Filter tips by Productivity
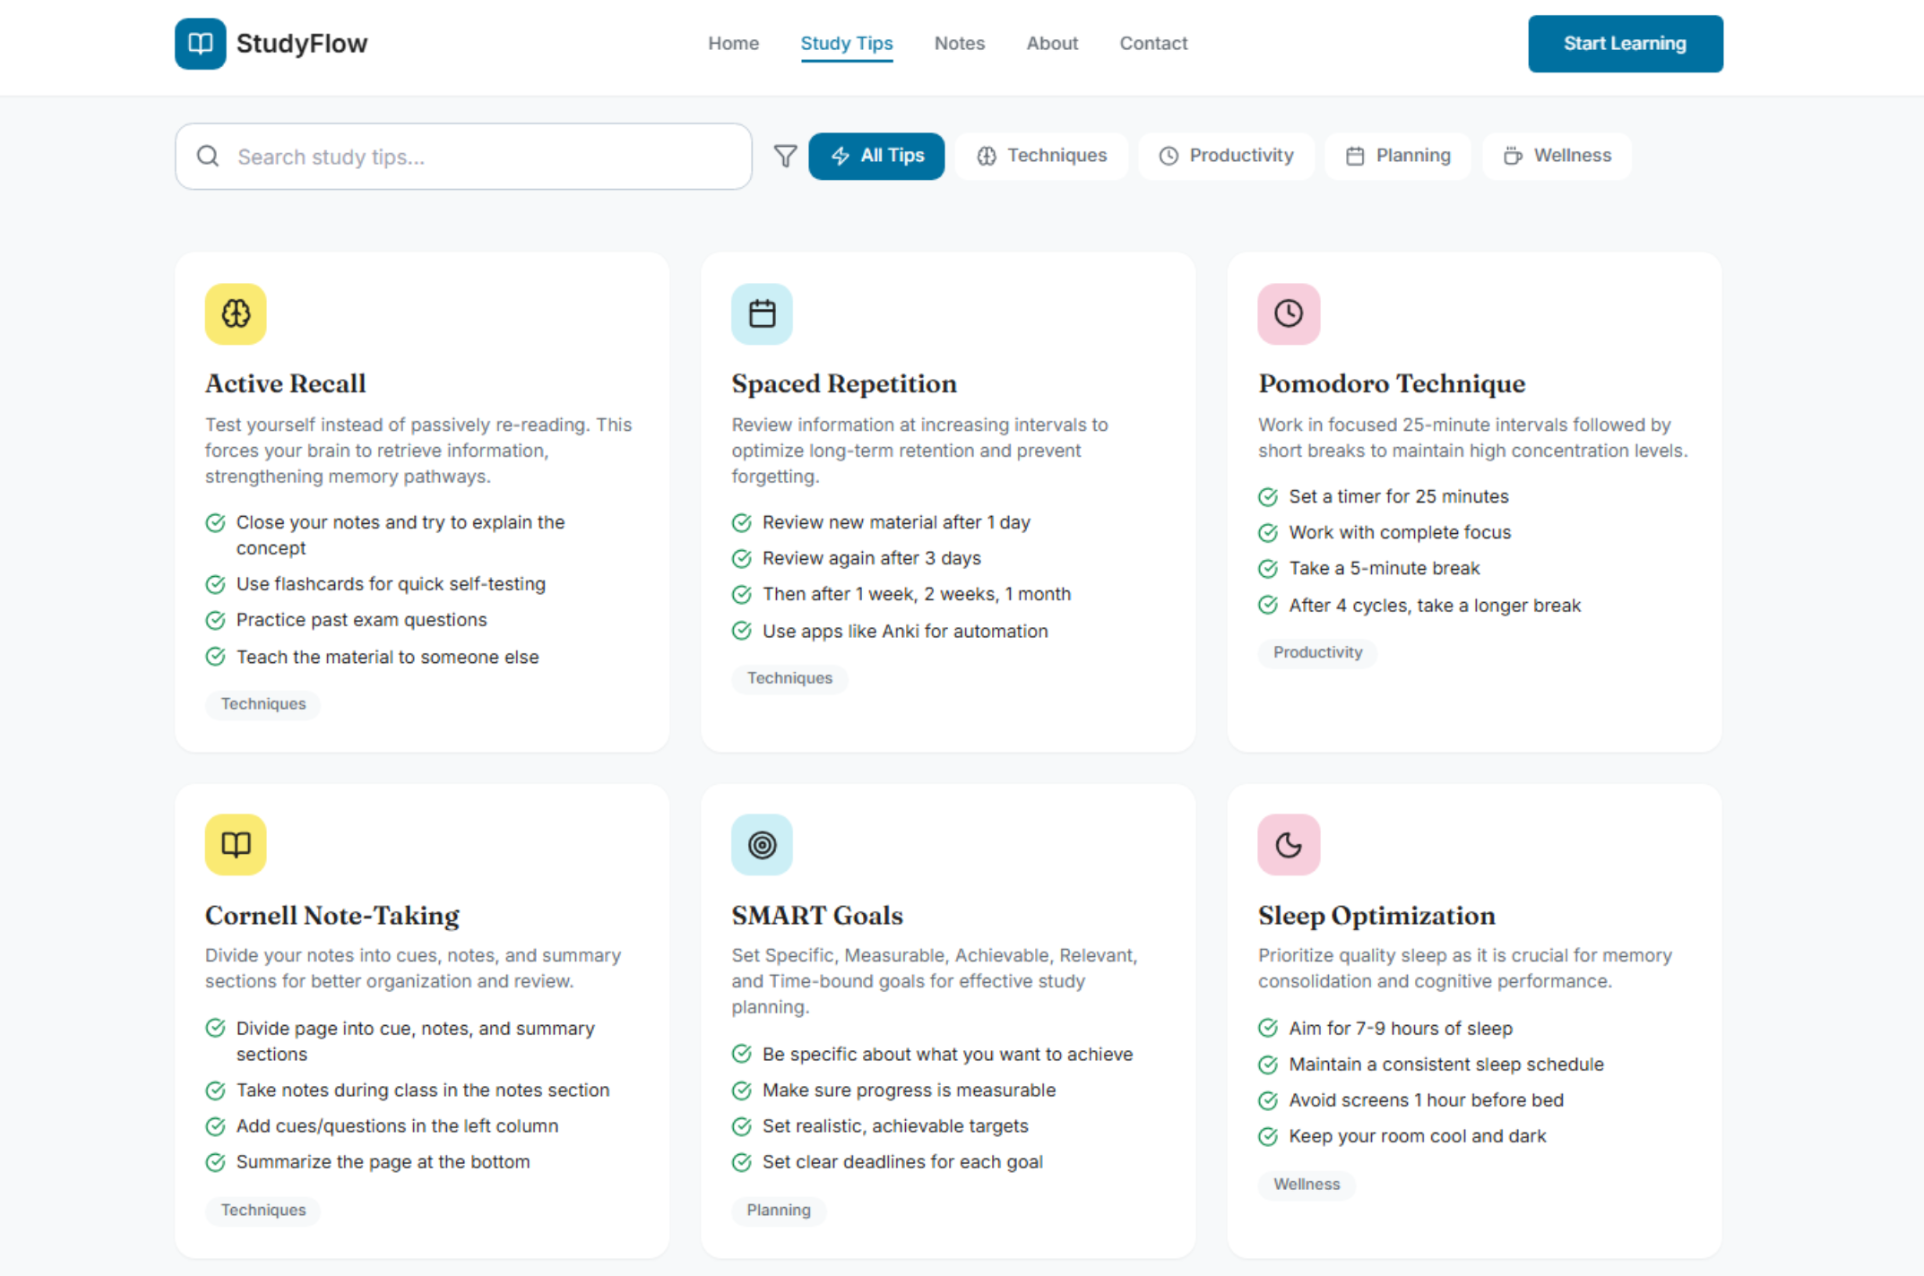Screen dimensions: 1924x1276 pyautogui.click(x=1226, y=156)
